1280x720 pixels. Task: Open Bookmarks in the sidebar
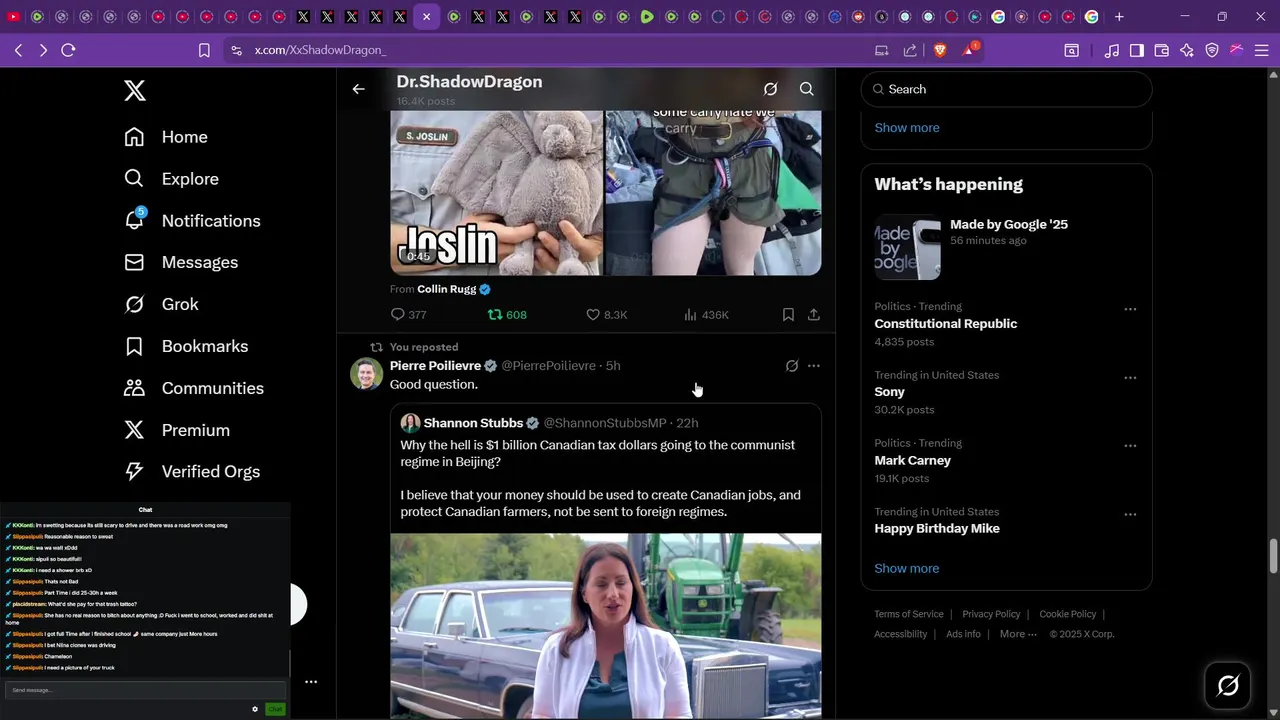pos(186,346)
